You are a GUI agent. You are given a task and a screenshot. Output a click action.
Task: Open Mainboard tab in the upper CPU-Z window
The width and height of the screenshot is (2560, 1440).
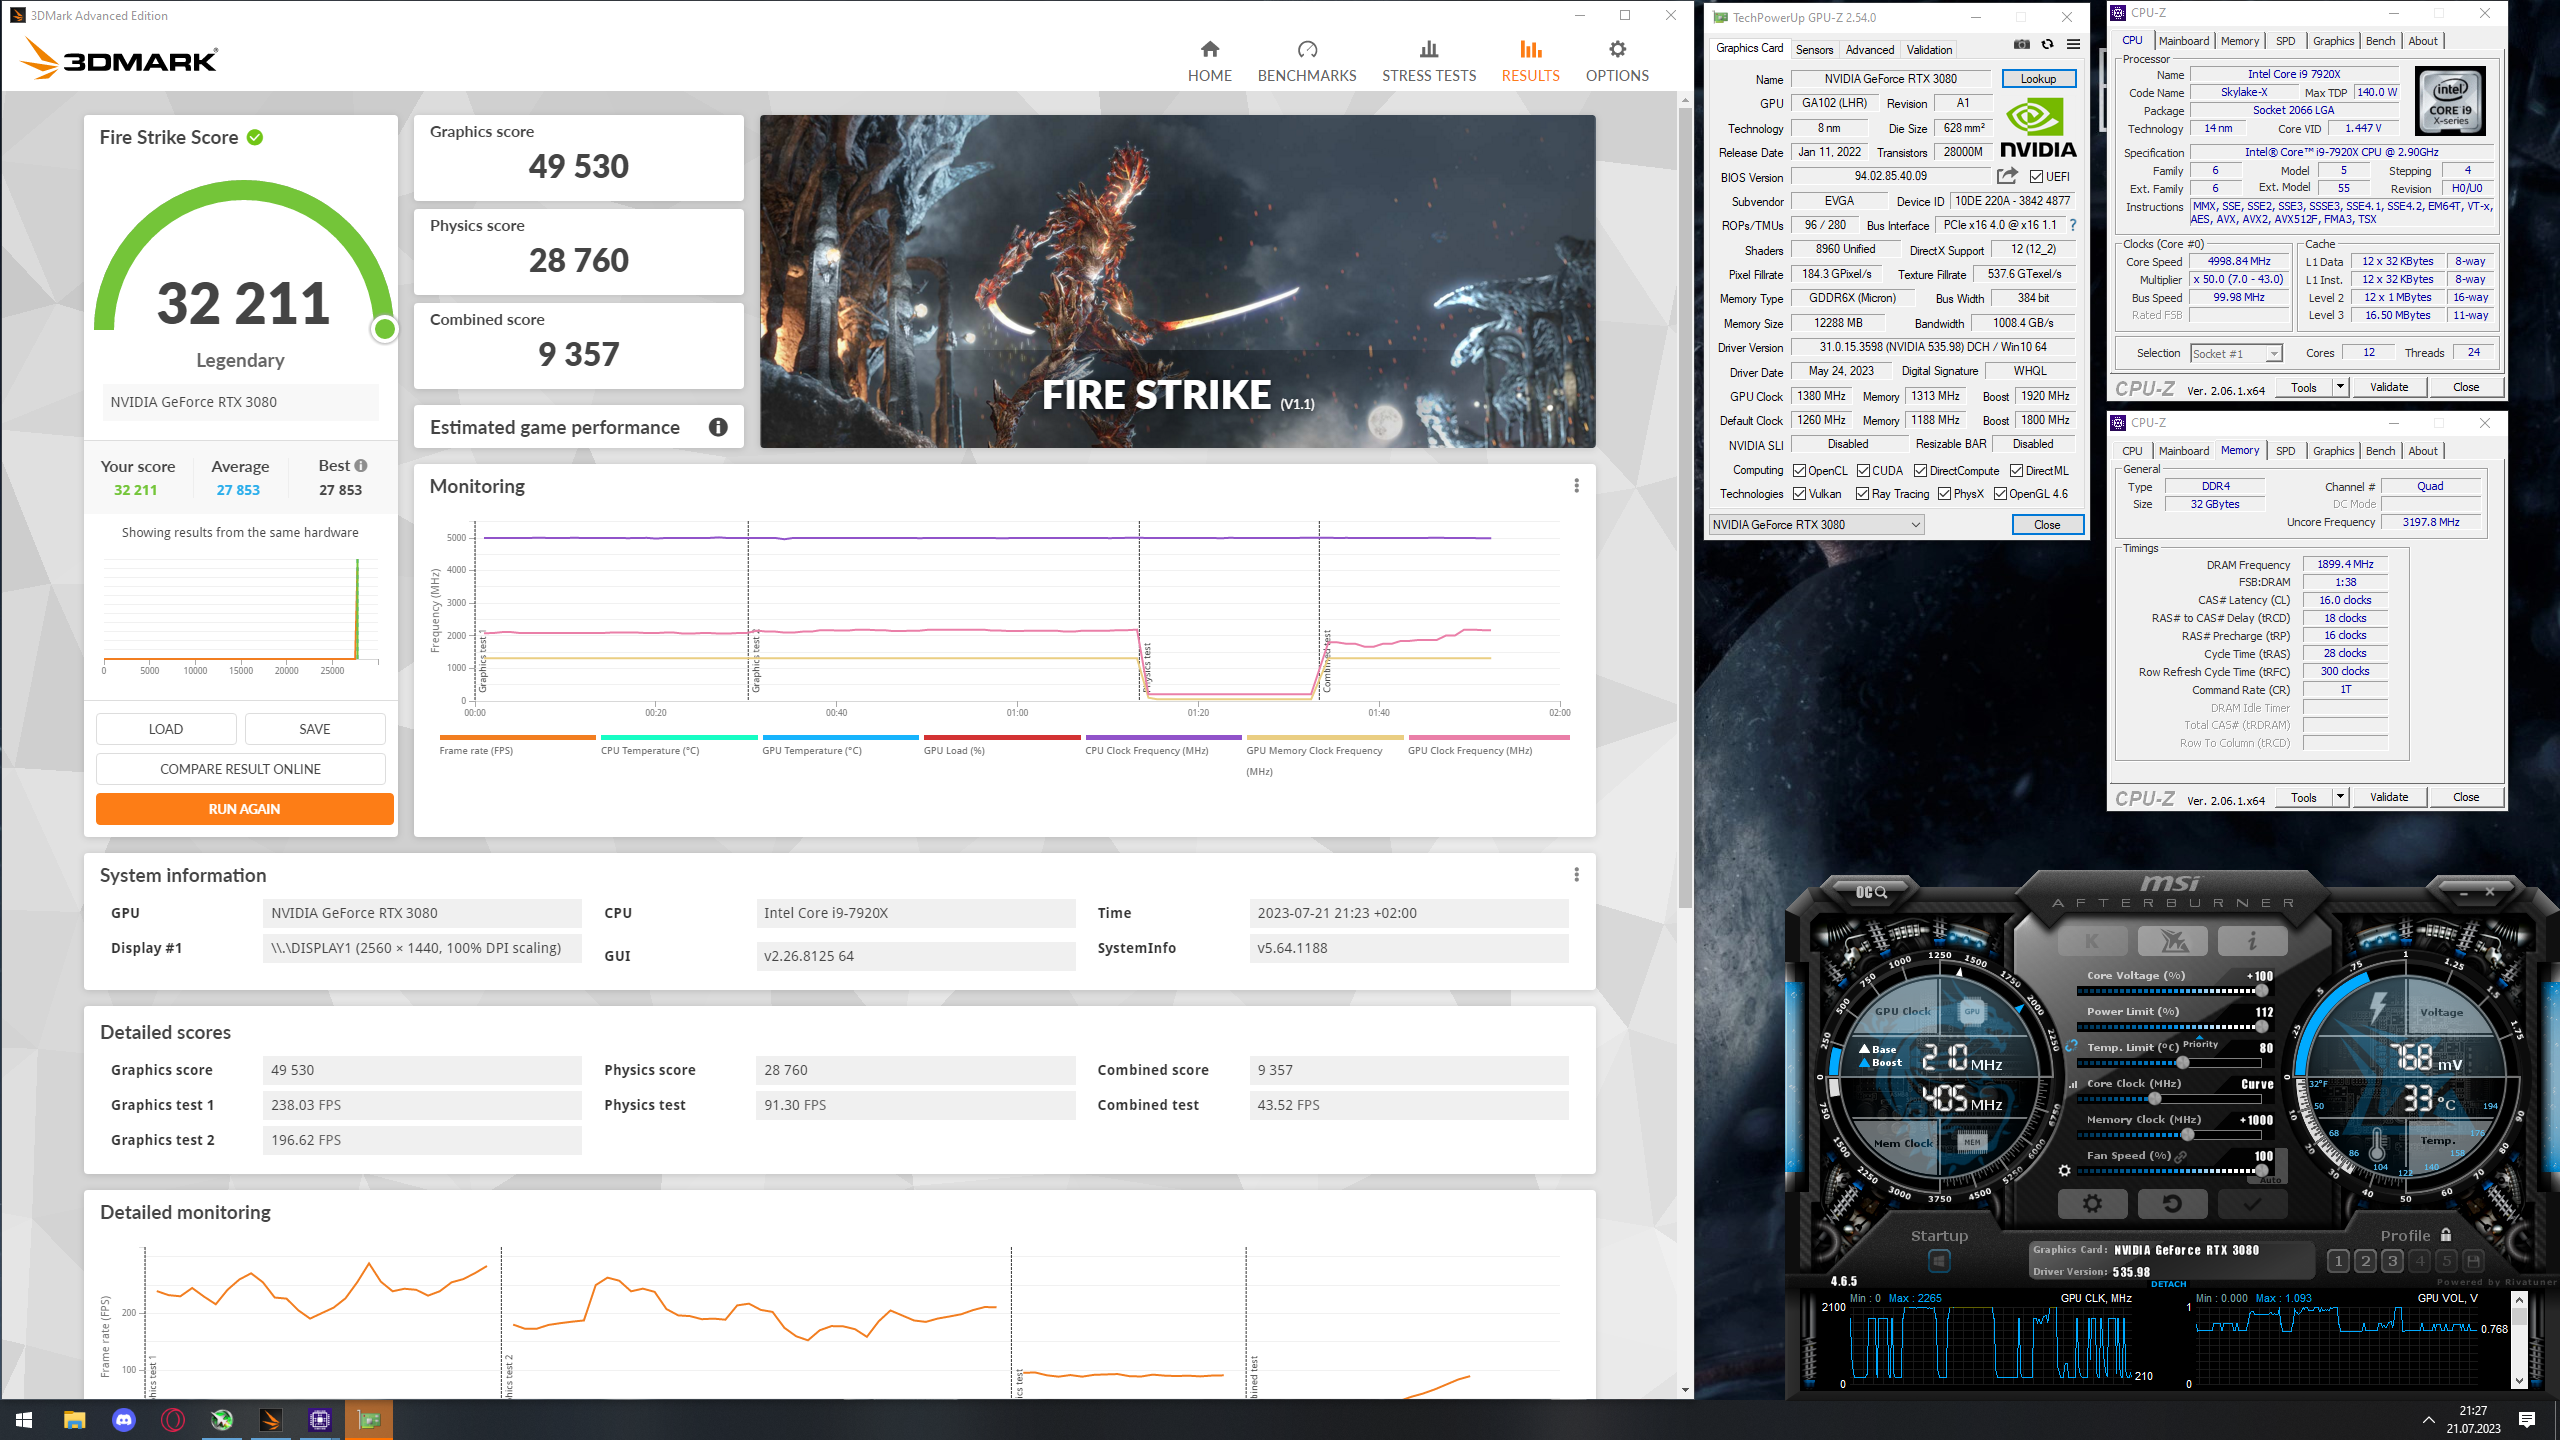click(x=2183, y=41)
